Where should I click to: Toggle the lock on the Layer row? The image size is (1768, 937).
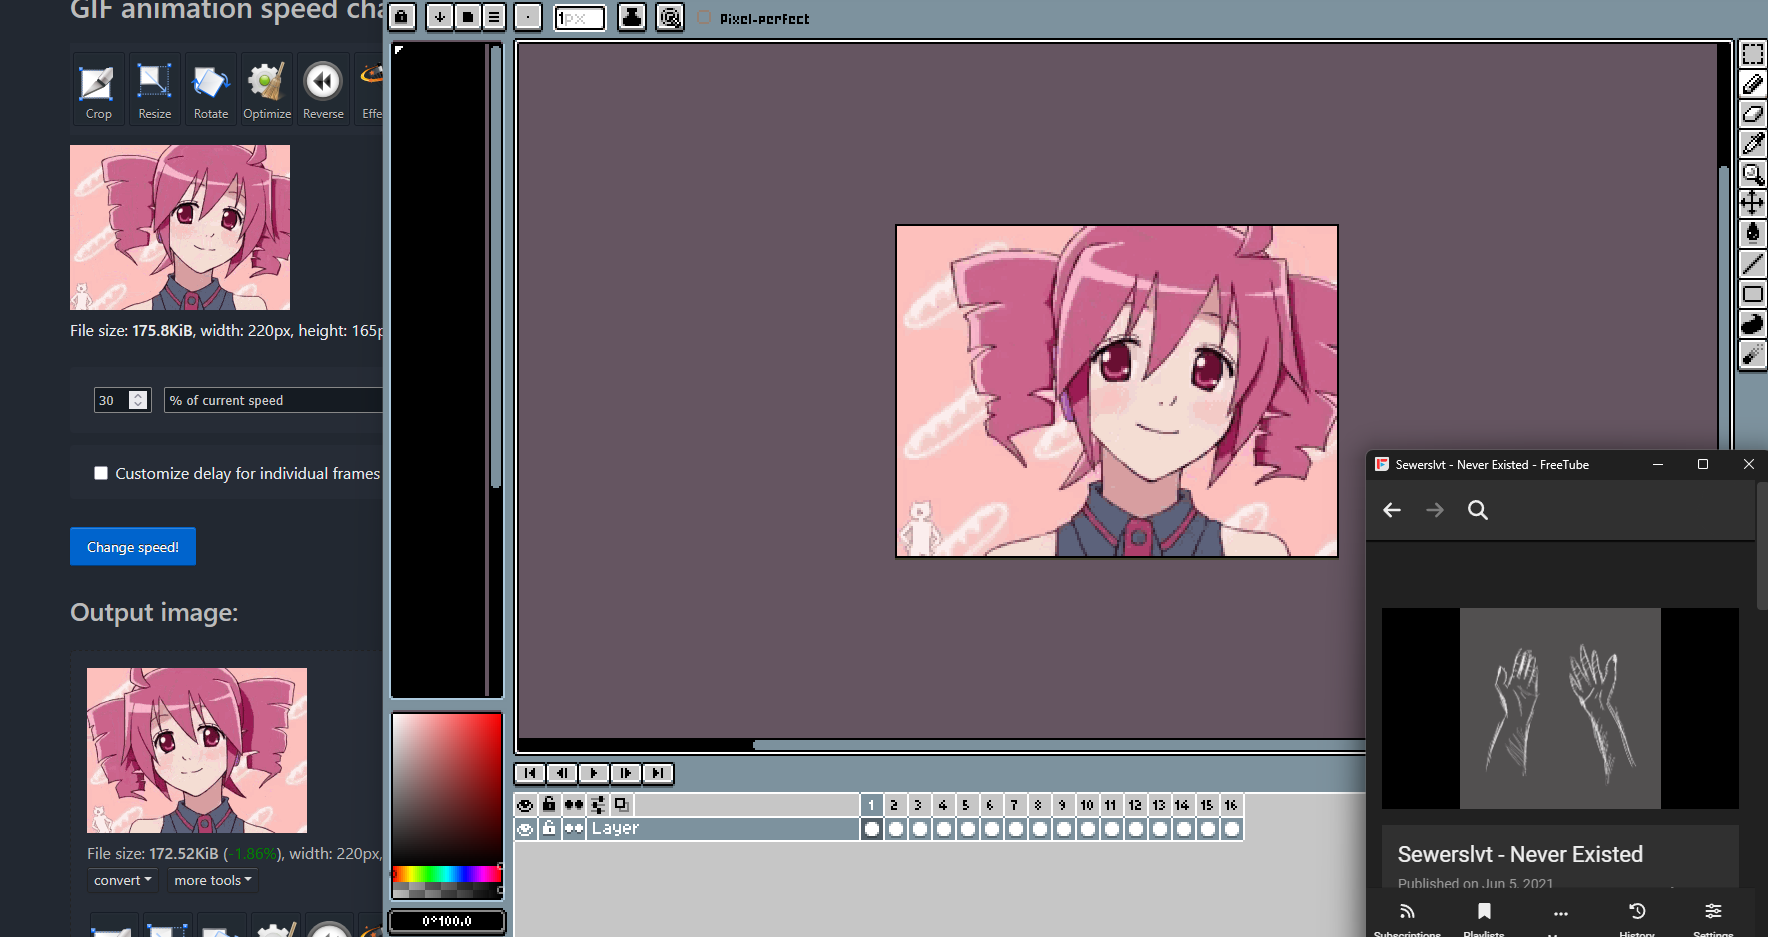coord(549,829)
